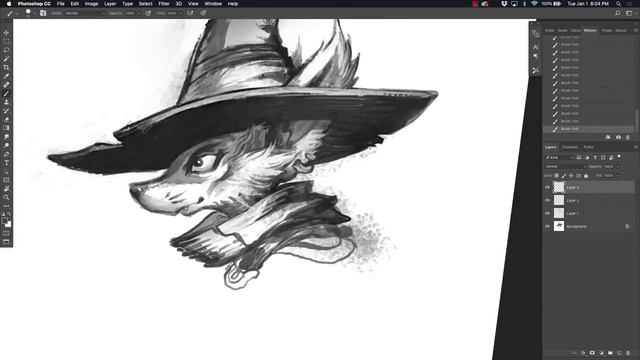Hide Layer 3 visibility eye
The height and width of the screenshot is (360, 640).
tap(548, 187)
